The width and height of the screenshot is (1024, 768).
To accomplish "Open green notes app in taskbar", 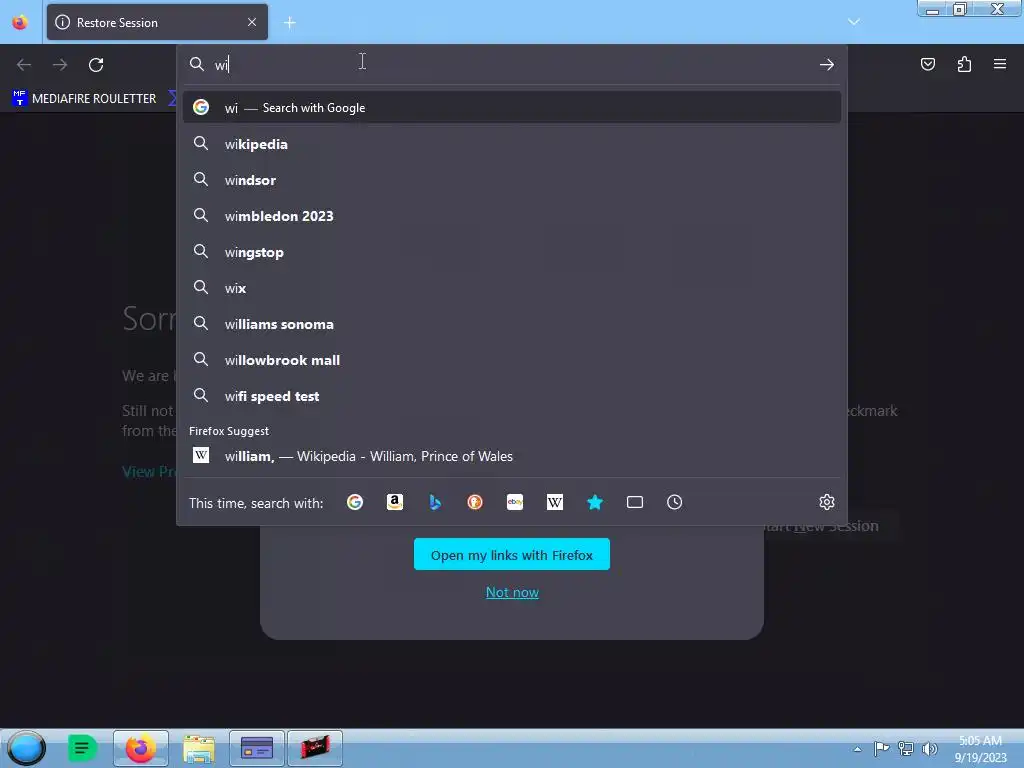I will (82, 748).
